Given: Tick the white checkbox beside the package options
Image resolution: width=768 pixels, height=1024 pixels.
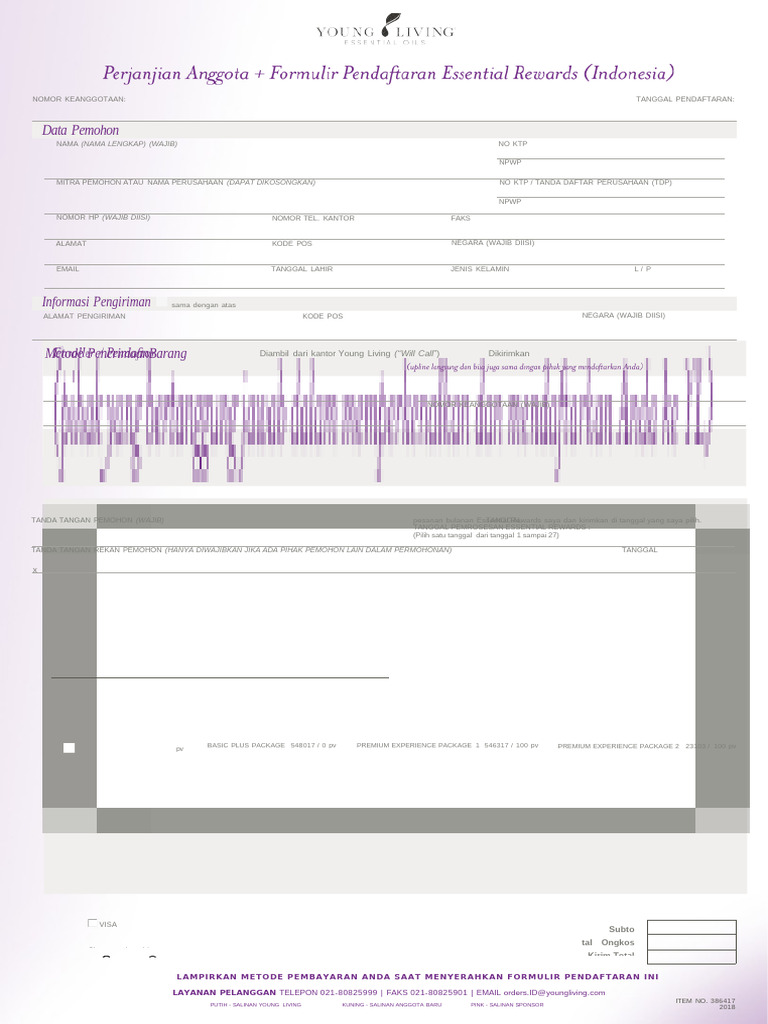Looking at the screenshot, I should (x=69, y=748).
